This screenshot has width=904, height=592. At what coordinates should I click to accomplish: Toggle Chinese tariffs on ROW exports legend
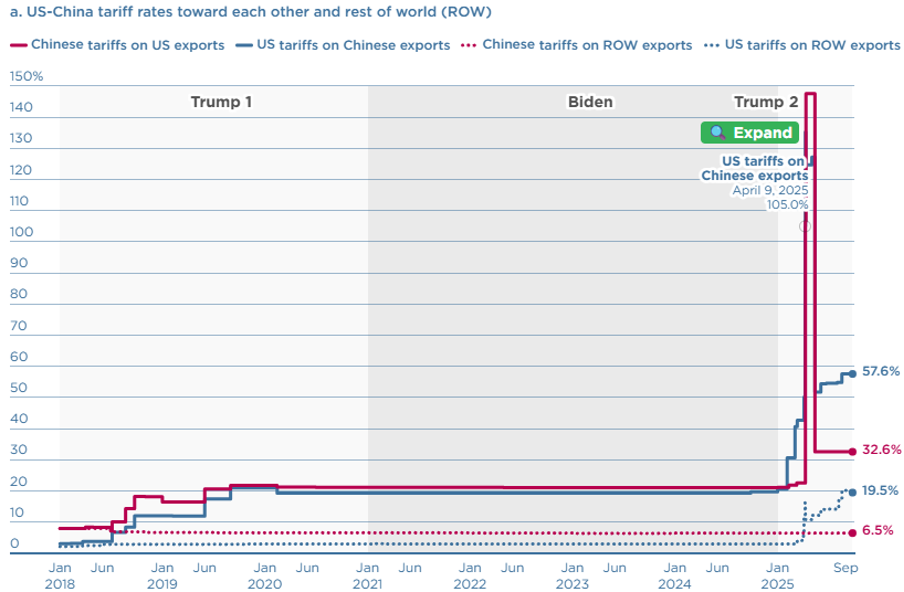pyautogui.click(x=586, y=45)
